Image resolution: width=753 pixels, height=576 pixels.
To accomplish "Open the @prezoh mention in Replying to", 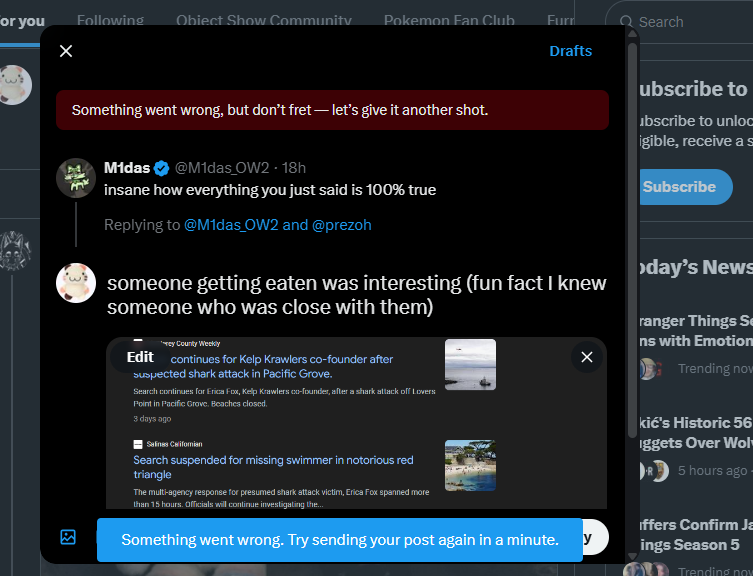I will point(341,225).
